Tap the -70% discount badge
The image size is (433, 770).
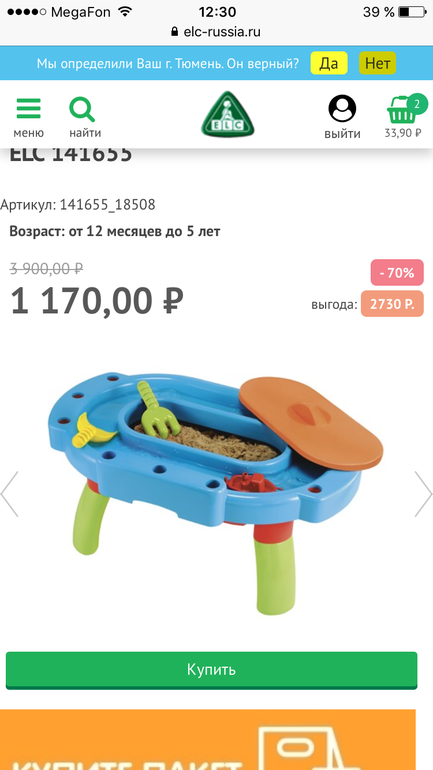coord(397,273)
